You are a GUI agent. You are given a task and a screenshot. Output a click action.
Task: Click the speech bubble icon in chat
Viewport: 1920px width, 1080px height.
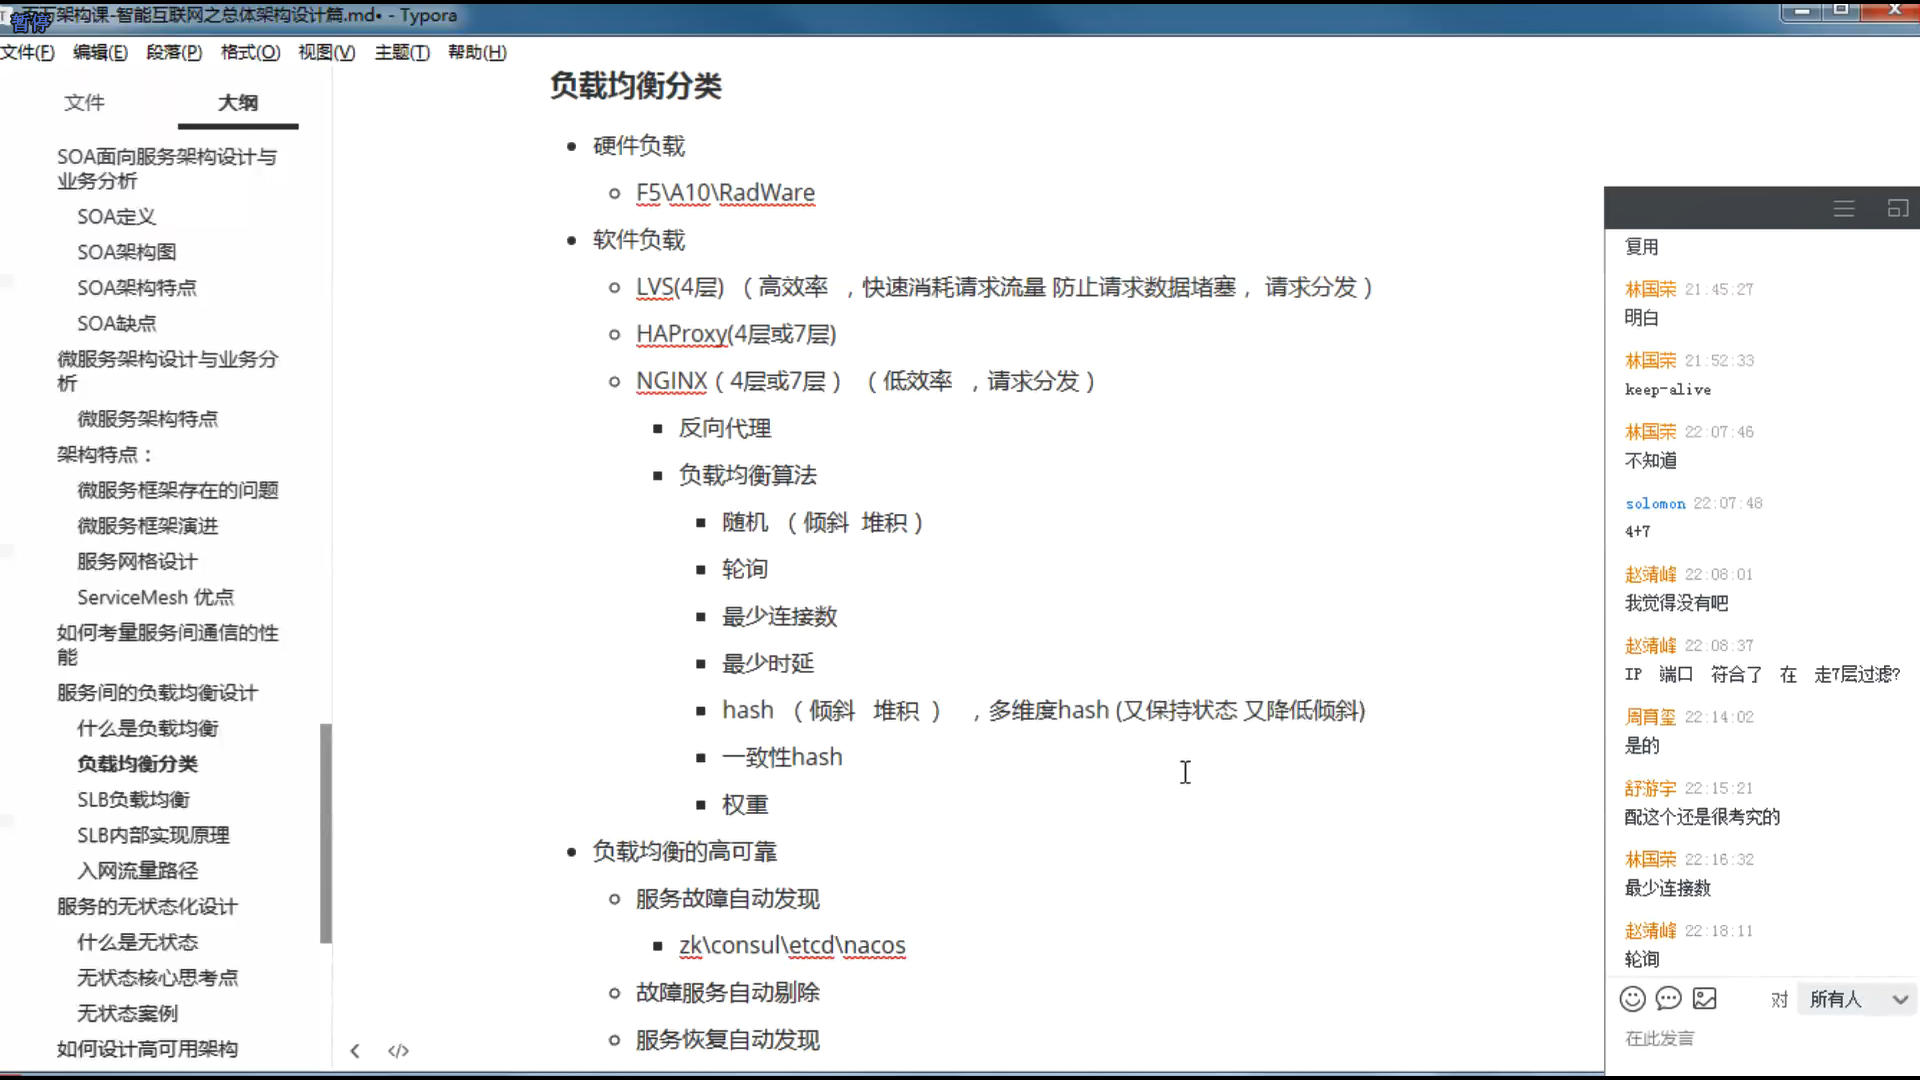[1668, 998]
